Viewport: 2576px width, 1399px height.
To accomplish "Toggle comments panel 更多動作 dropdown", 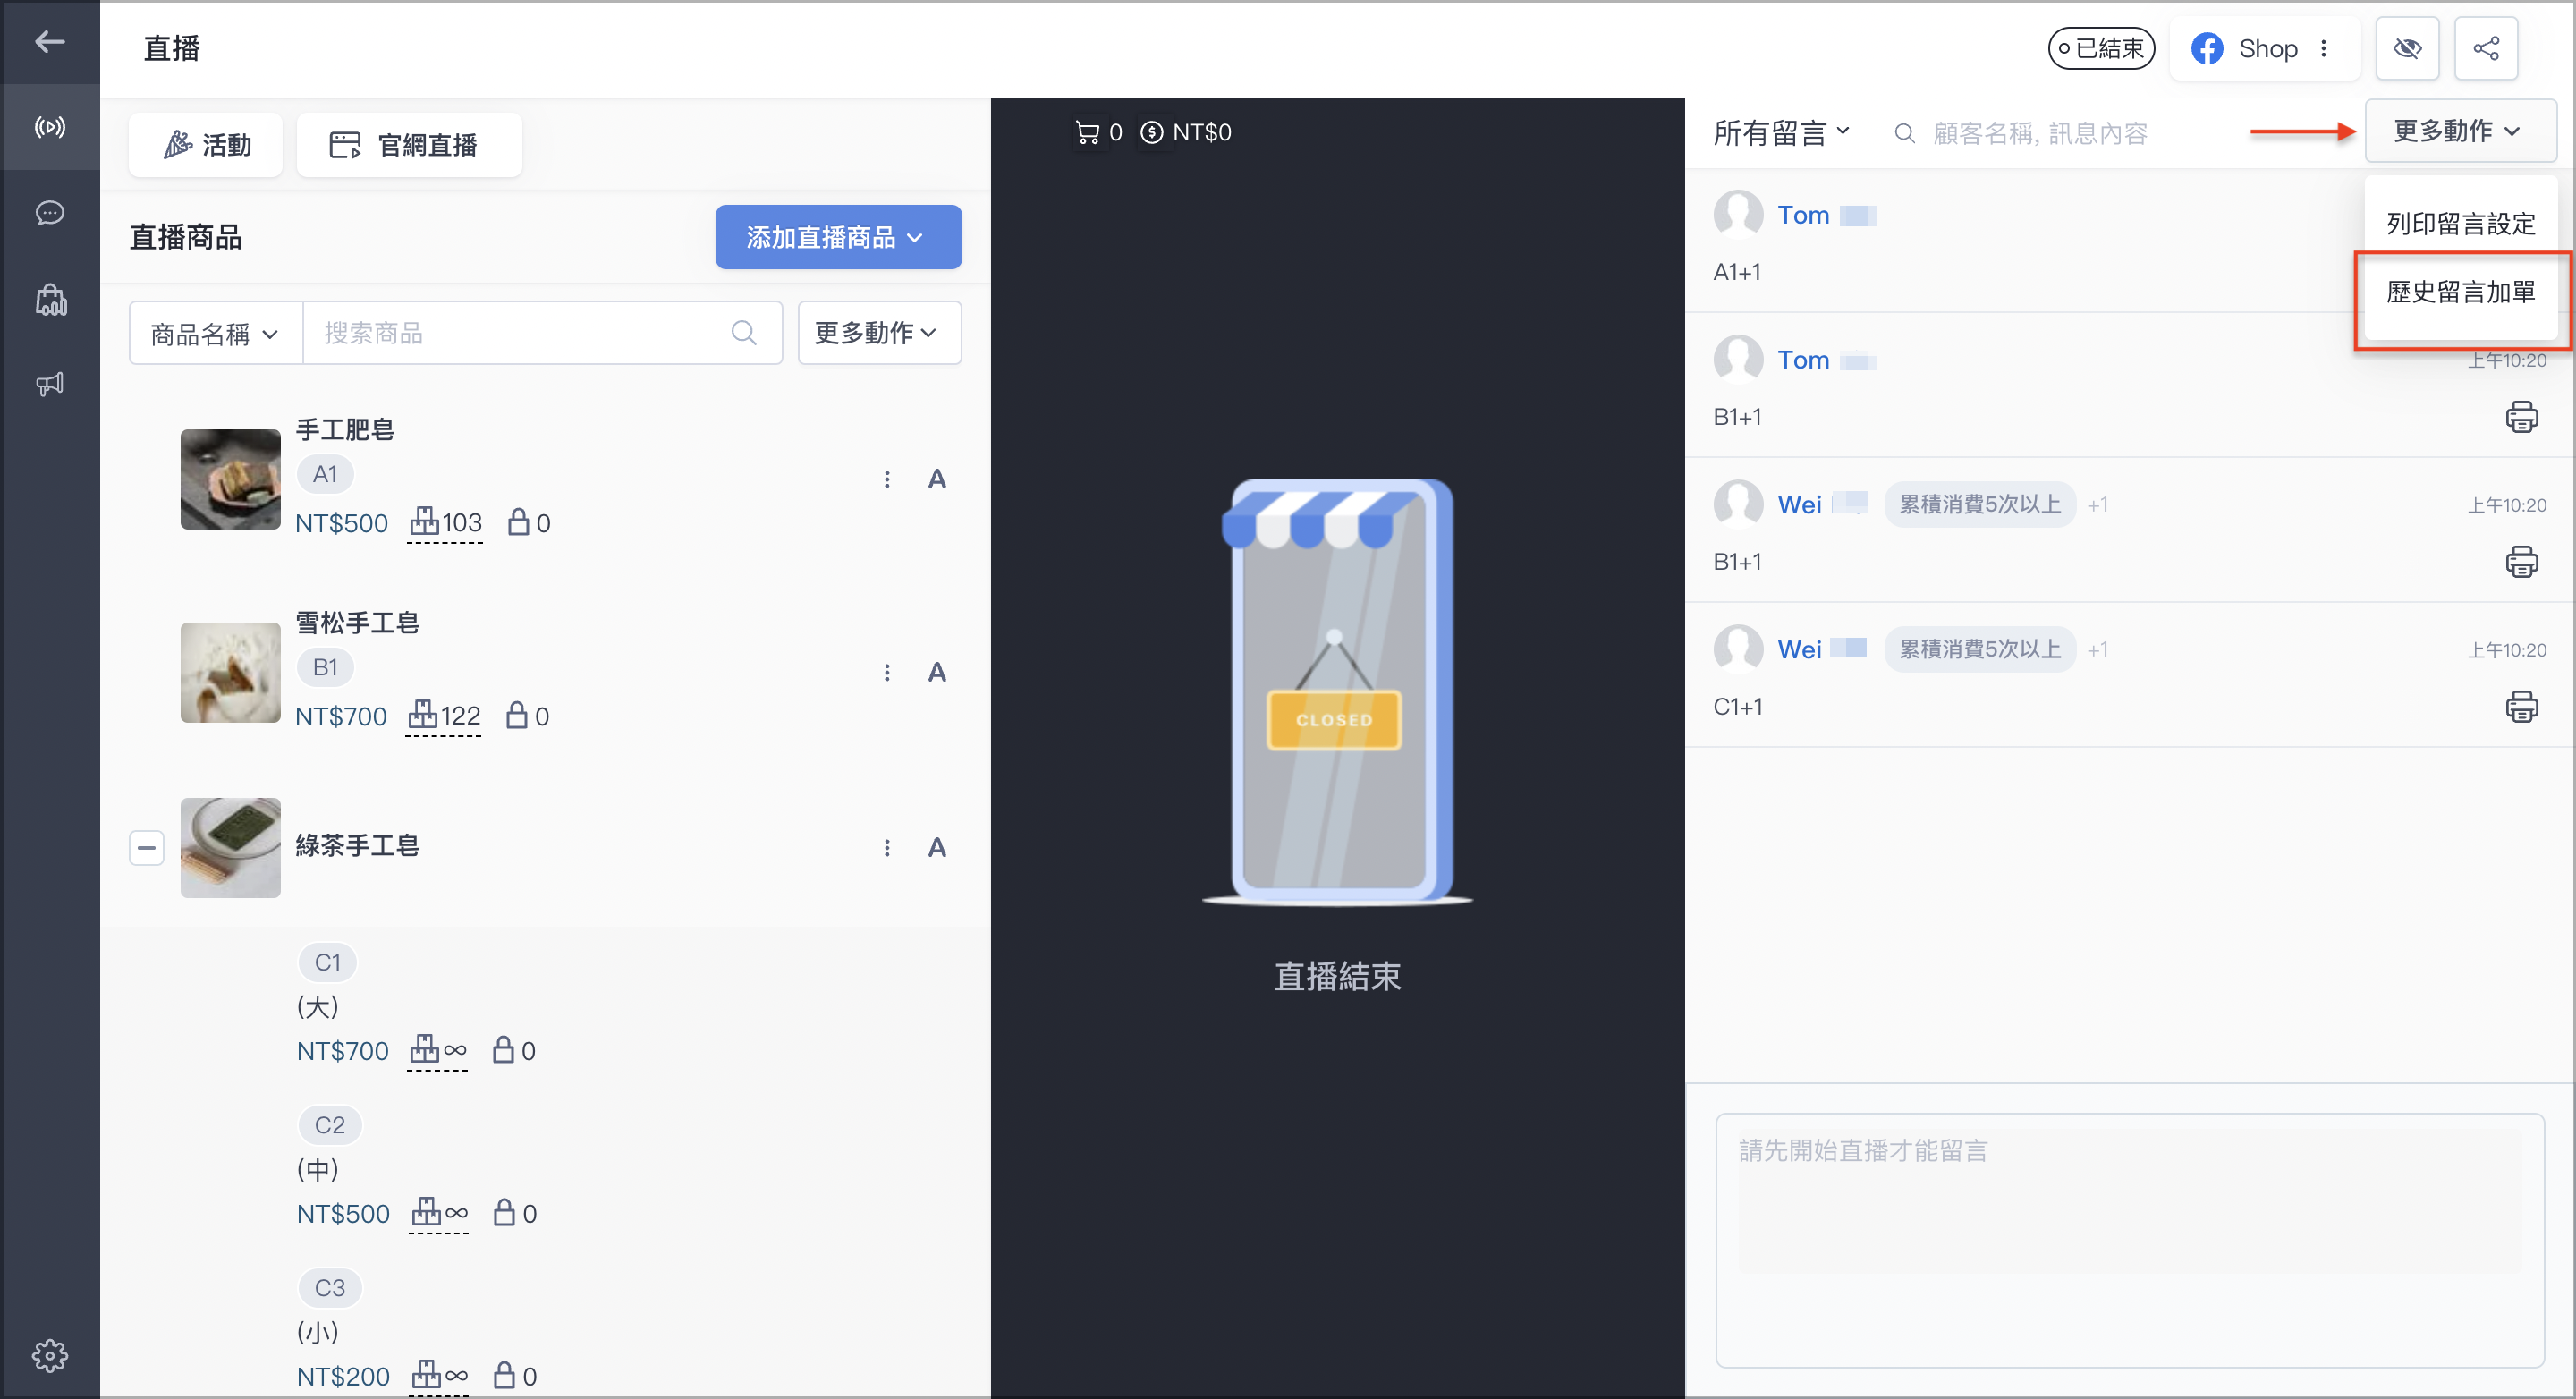I will tap(2460, 131).
